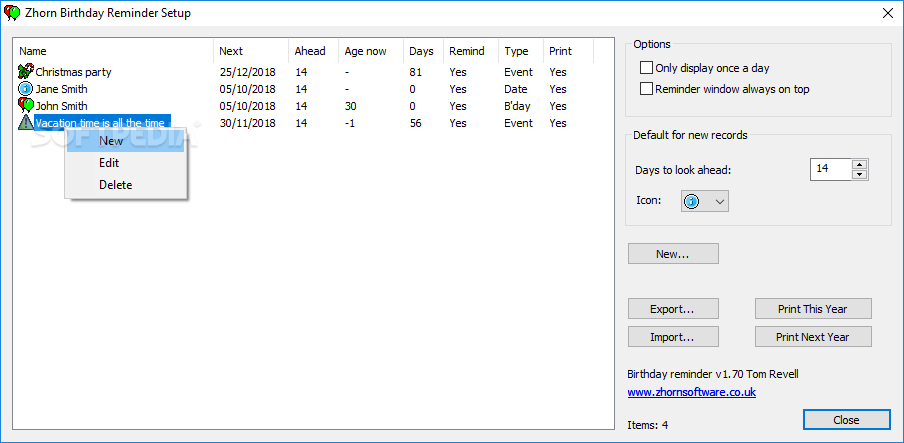The height and width of the screenshot is (443, 904).
Task: Click Print This Year button
Action: (x=813, y=309)
